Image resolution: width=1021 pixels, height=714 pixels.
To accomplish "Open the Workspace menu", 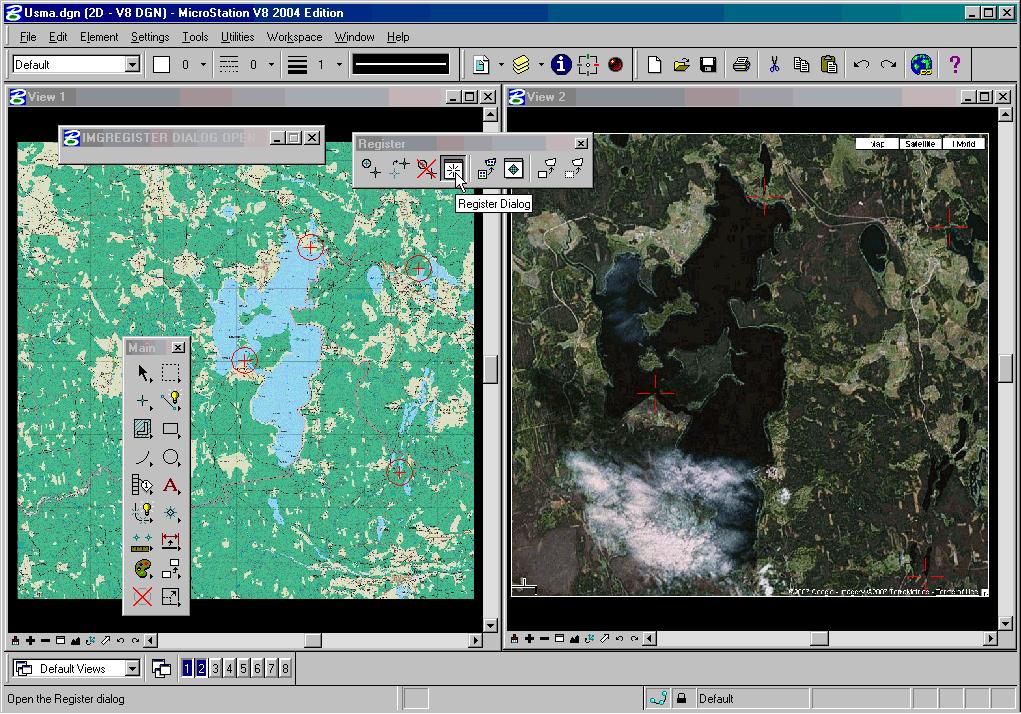I will click(x=294, y=37).
